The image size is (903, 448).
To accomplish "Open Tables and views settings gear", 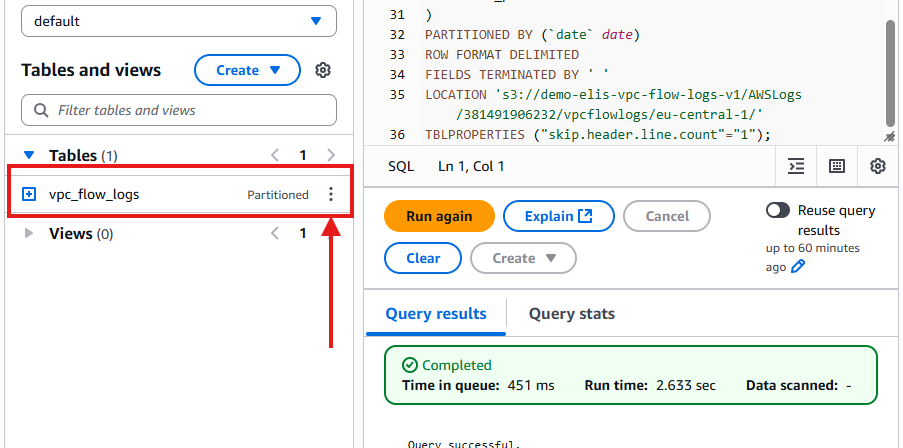I will point(322,70).
